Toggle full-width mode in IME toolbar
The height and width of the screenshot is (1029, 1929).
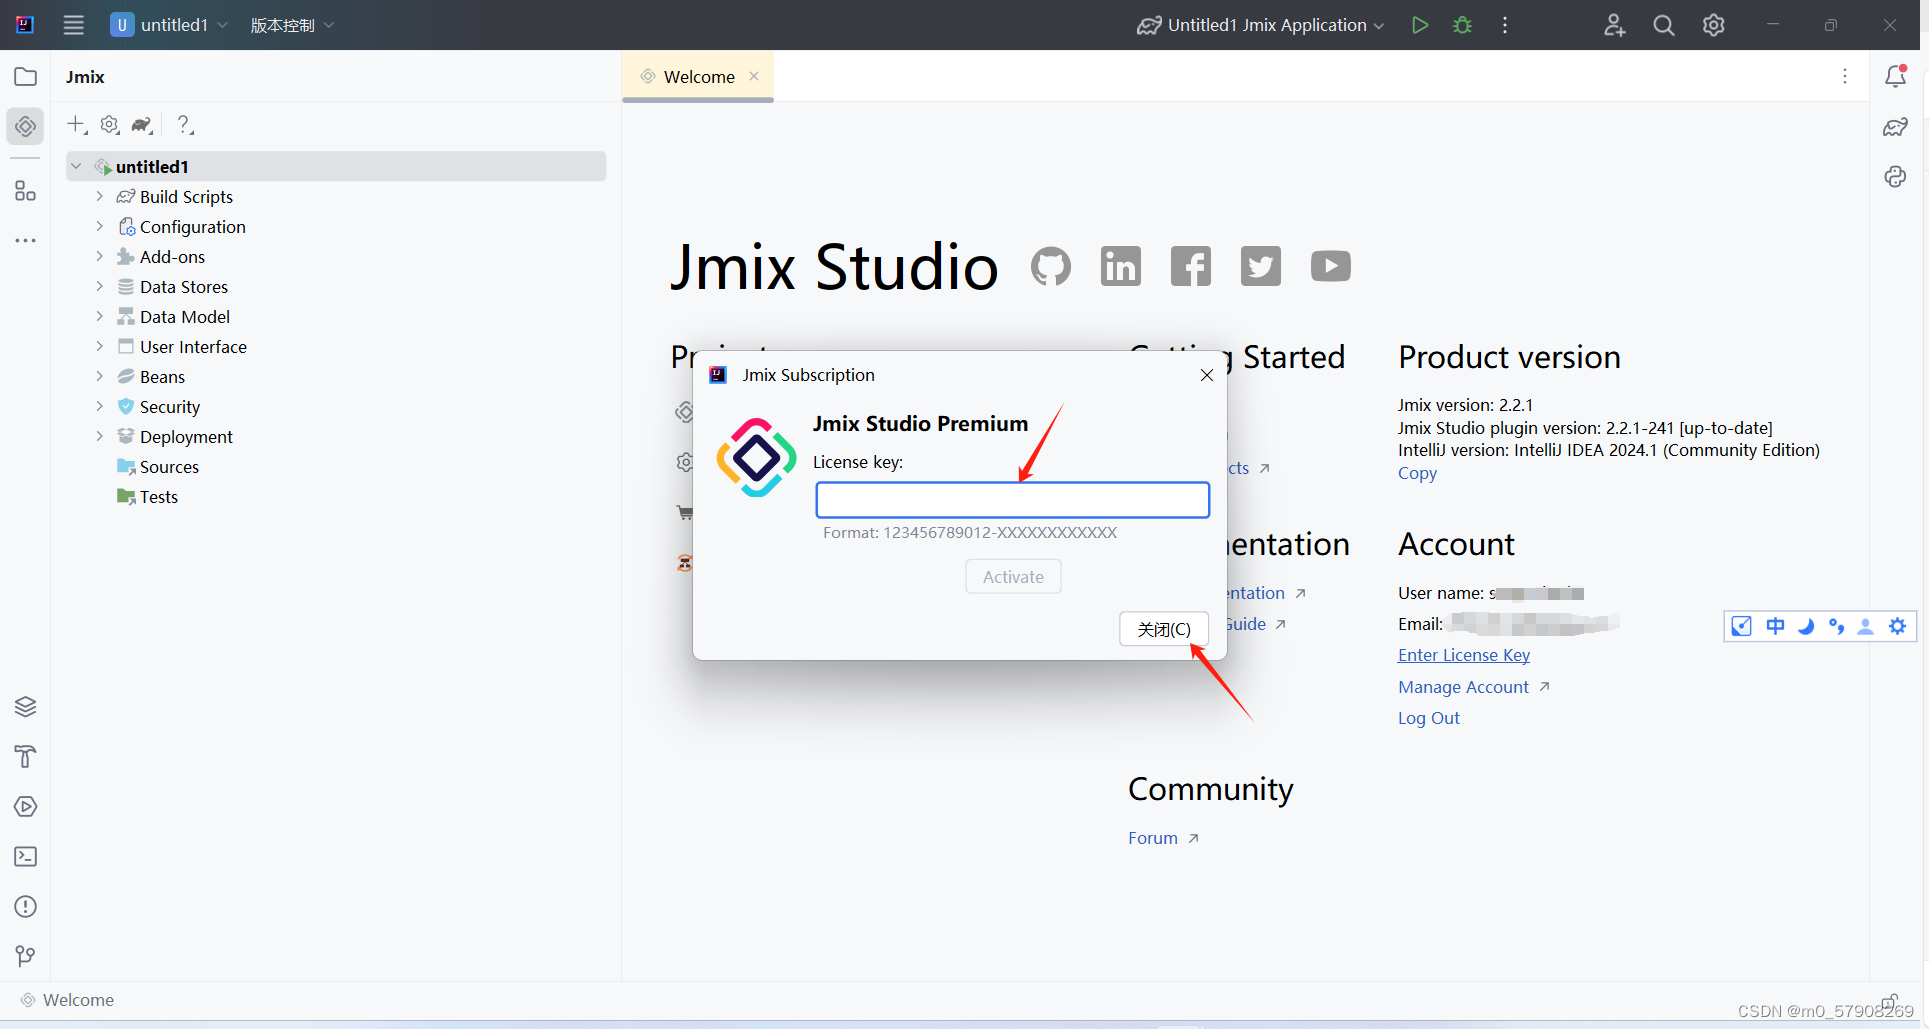[x=1807, y=626]
